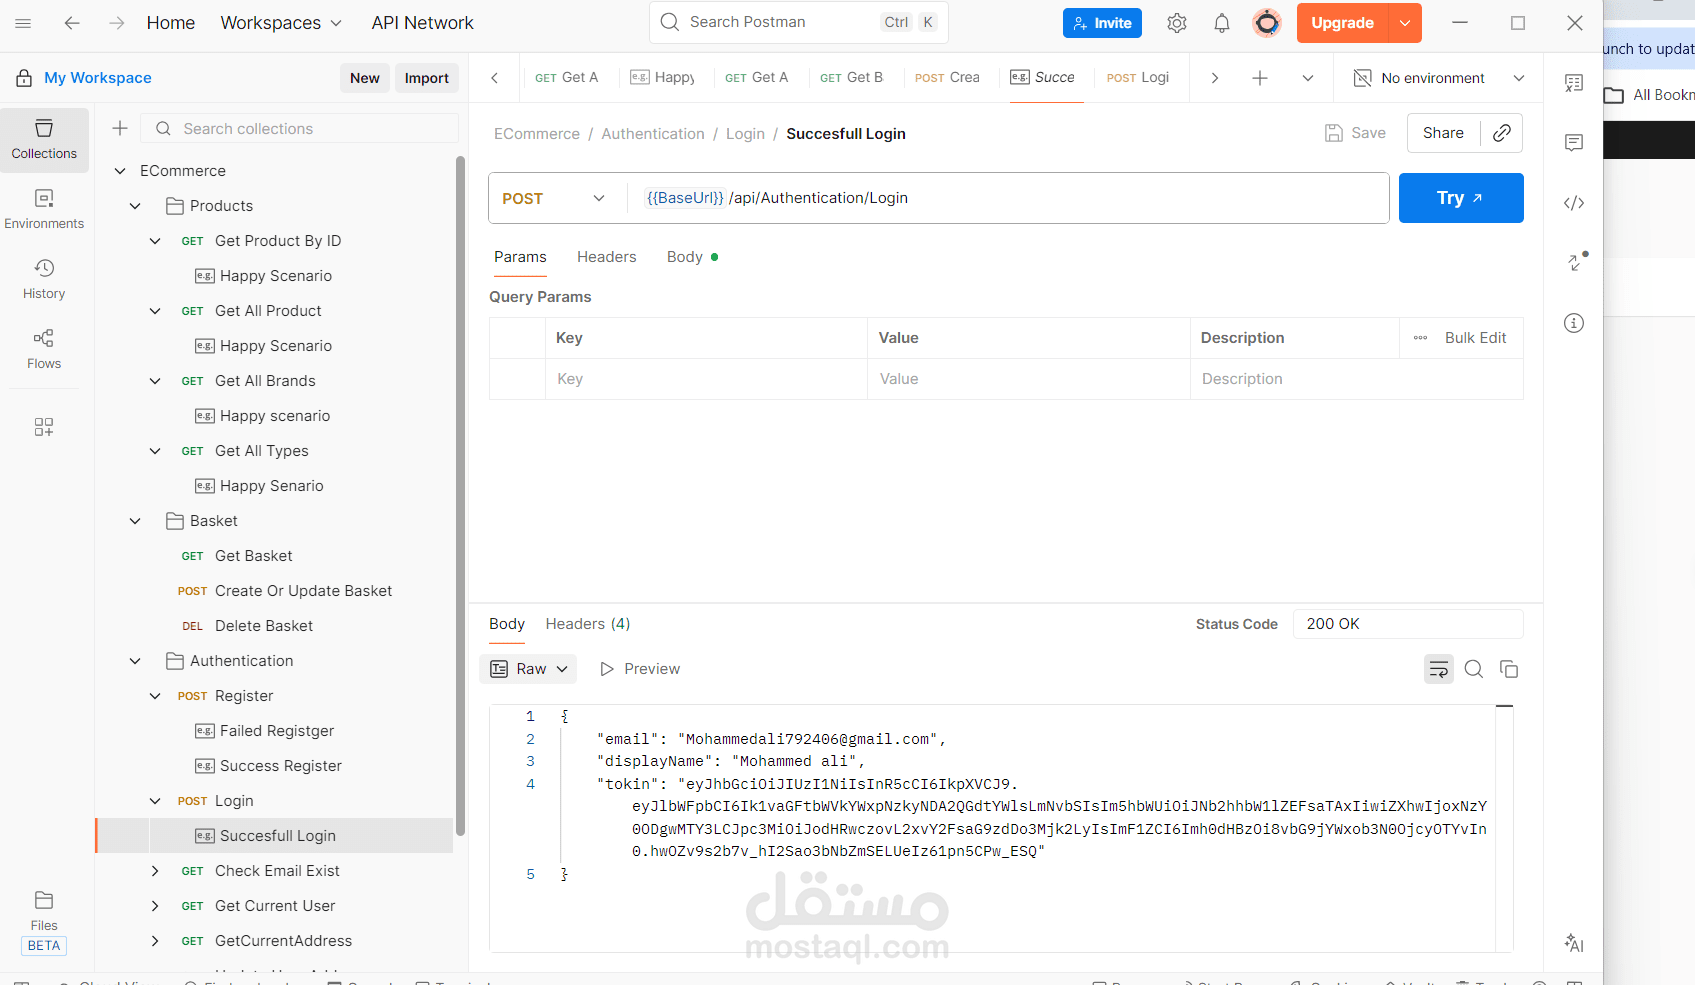Open the tab list dropdown chevron
The width and height of the screenshot is (1695, 985).
coord(1308,78)
